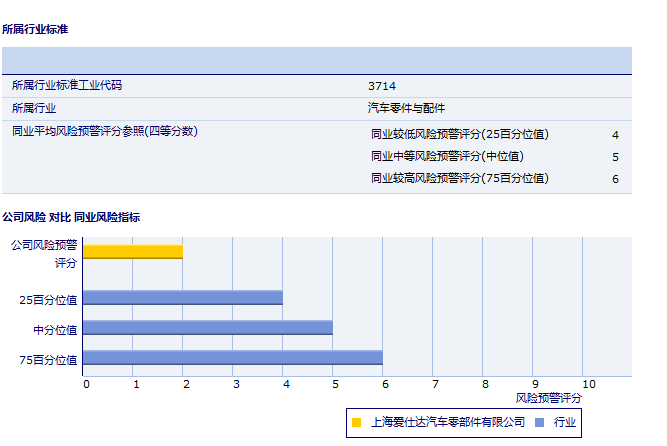Click the 同业较低风险预警评分(25百分位值) label

coord(459,135)
